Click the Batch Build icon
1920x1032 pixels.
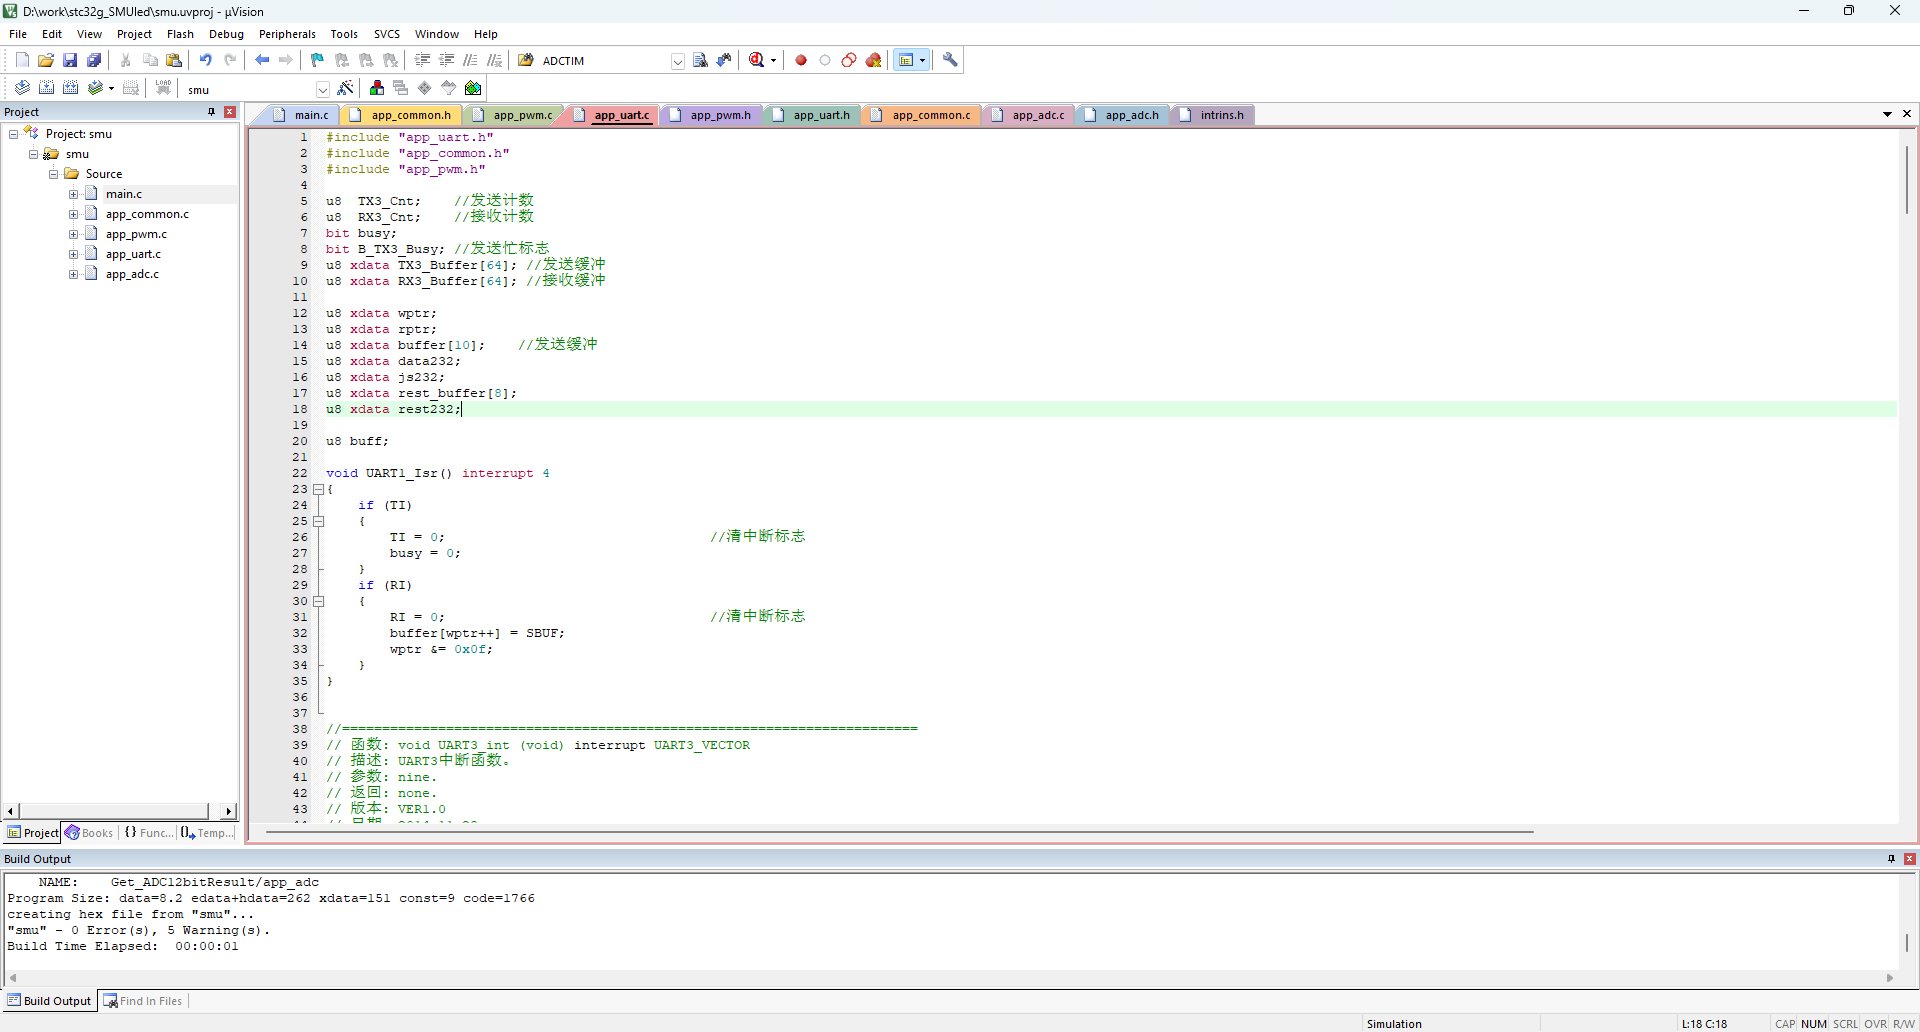[x=95, y=88]
